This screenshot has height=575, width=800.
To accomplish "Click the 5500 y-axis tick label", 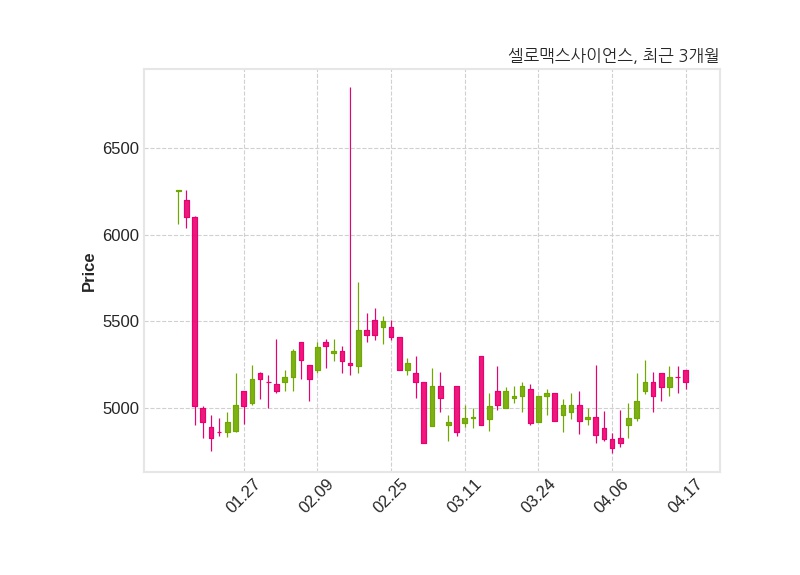I will 121,322.
